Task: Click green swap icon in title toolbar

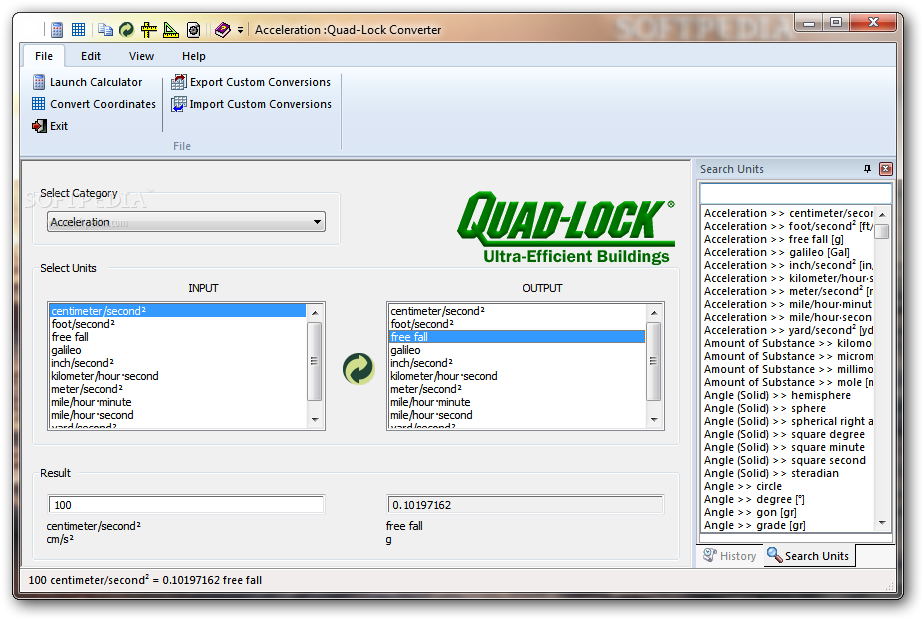Action: pyautogui.click(x=126, y=29)
